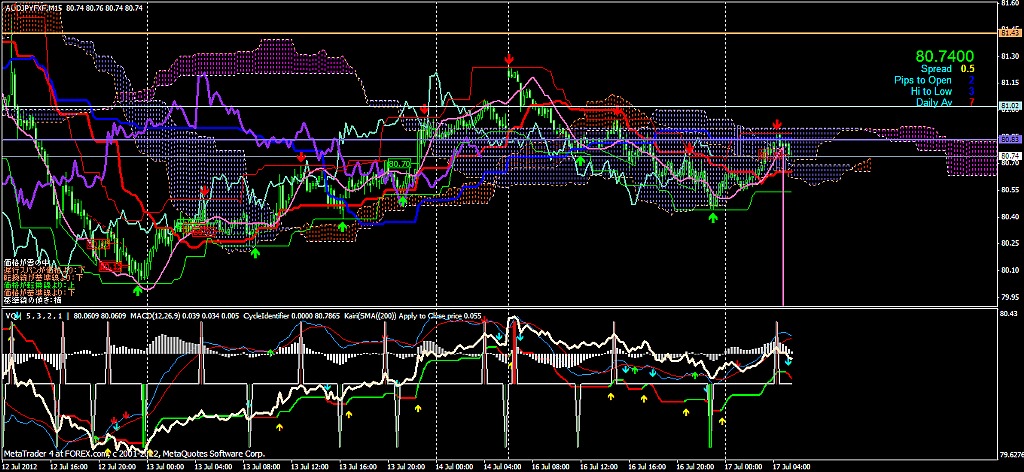Click the AUDJPY M15 chart title
Viewport: 1024px width, 472px height.
pos(35,8)
